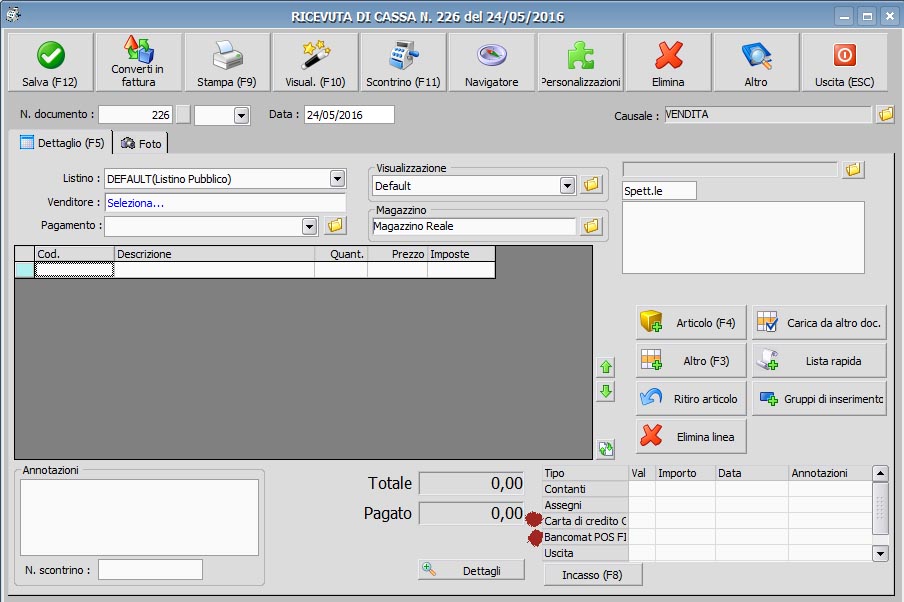Open Dettagli with magnifier icon

471,570
